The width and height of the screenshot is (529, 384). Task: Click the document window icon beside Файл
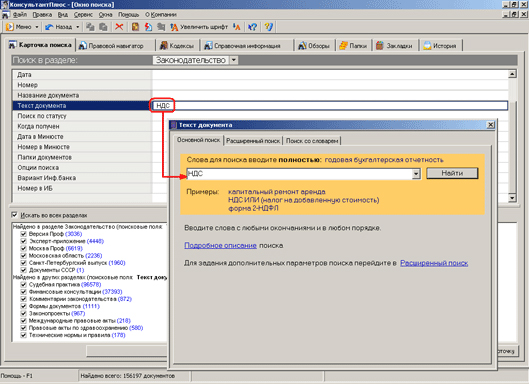click(5, 15)
